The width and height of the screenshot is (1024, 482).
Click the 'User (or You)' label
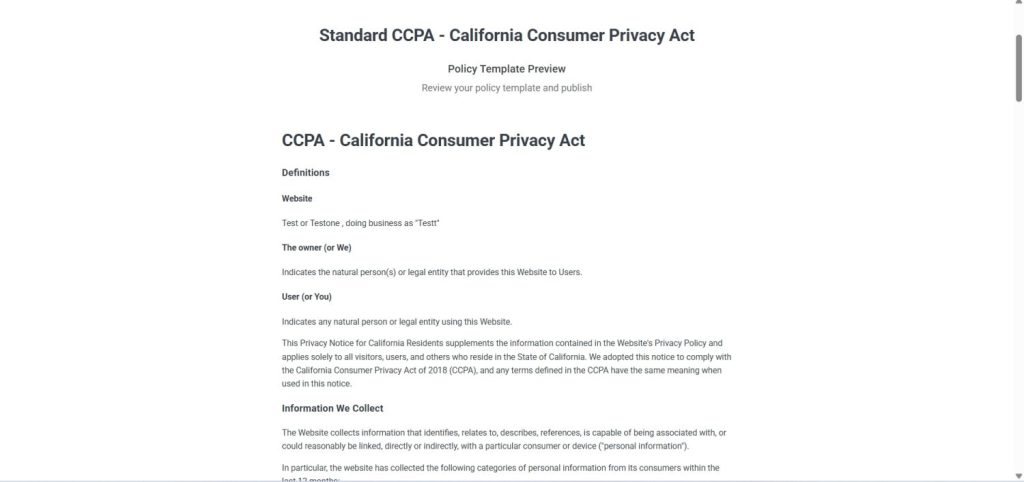pyautogui.click(x=307, y=297)
